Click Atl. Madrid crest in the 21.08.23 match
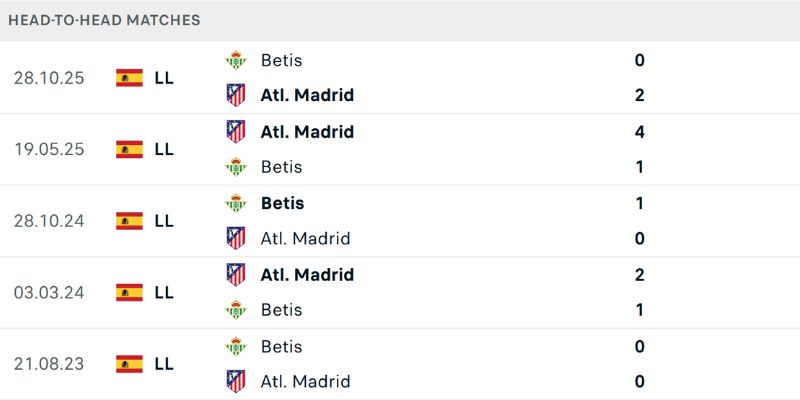800x400 pixels. pyautogui.click(x=236, y=382)
